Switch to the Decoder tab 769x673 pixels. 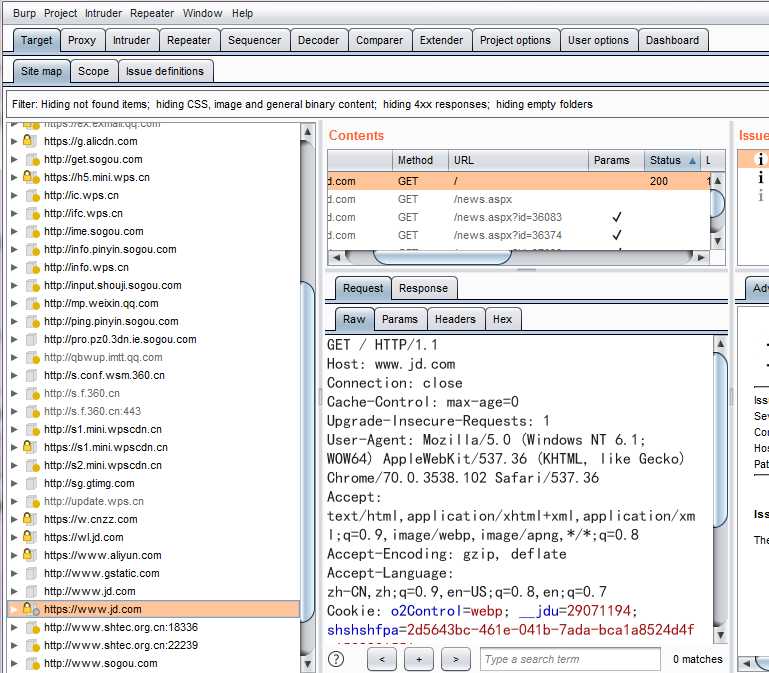coord(318,40)
